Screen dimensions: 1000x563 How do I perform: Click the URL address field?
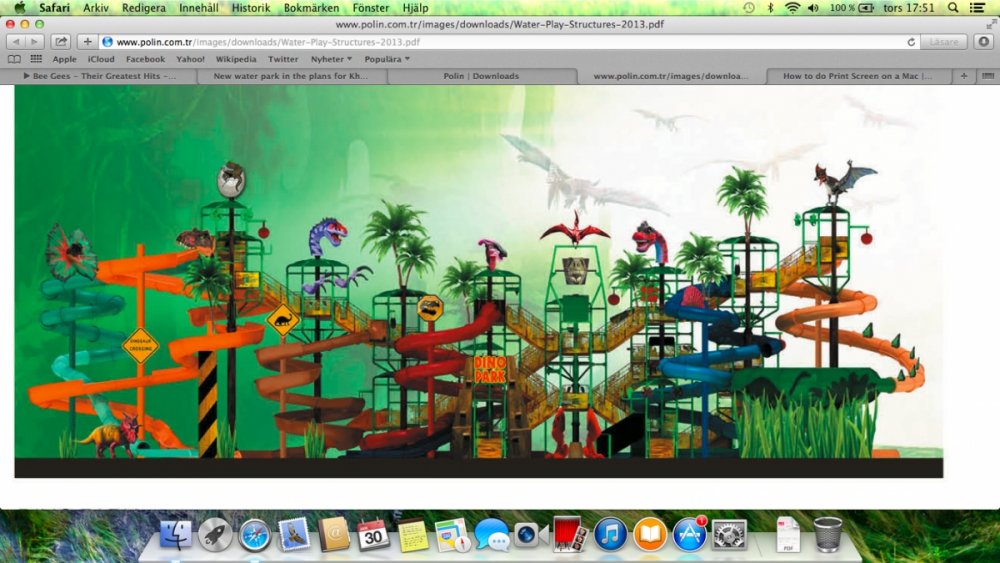[500, 42]
